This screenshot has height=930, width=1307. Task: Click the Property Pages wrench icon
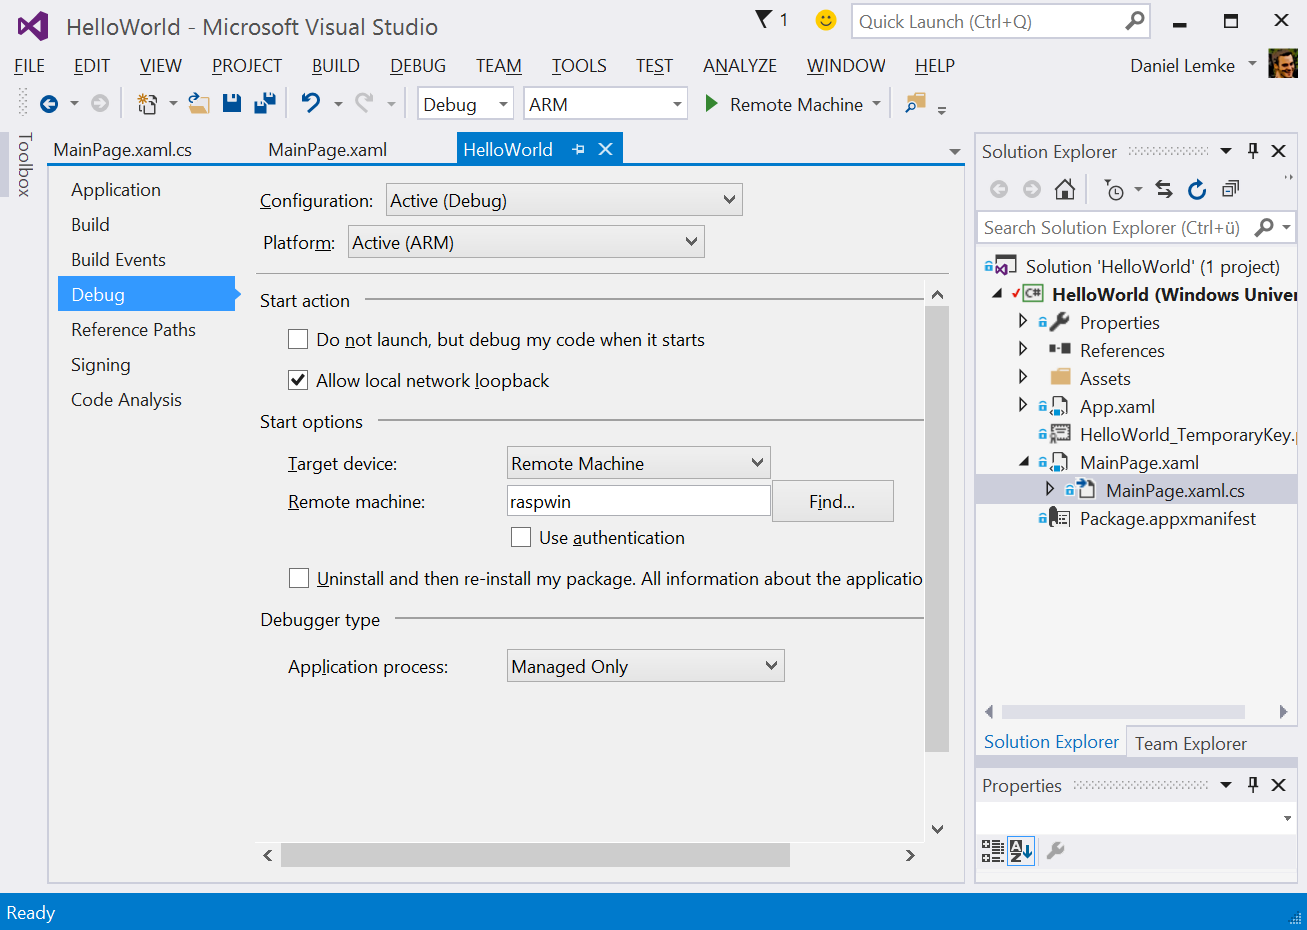coord(1055,851)
